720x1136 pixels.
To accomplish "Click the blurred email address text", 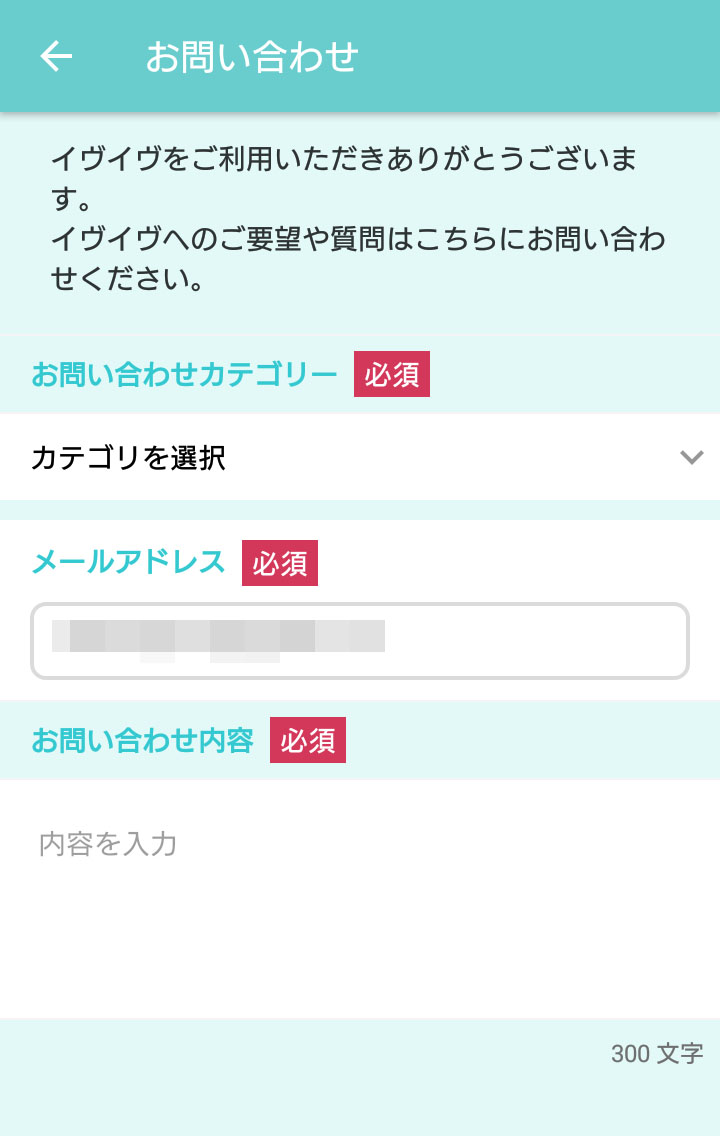I will click(218, 640).
